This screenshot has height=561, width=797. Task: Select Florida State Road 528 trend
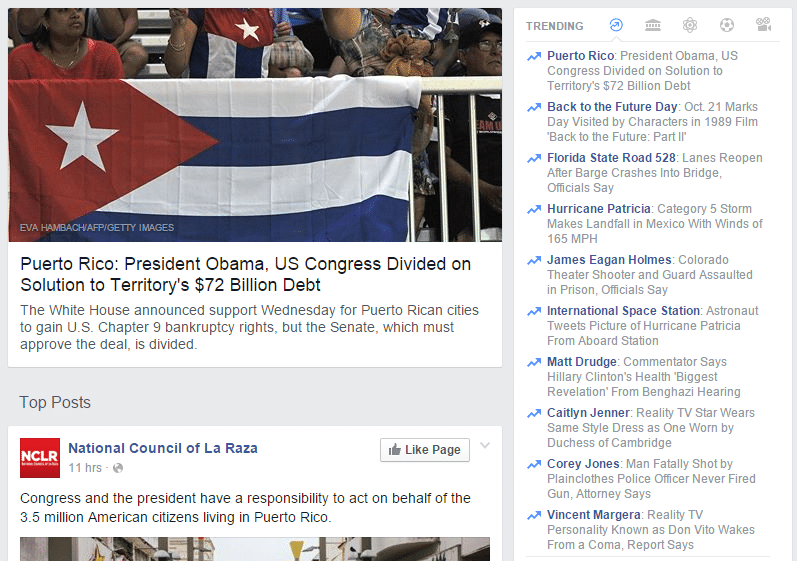click(611, 158)
